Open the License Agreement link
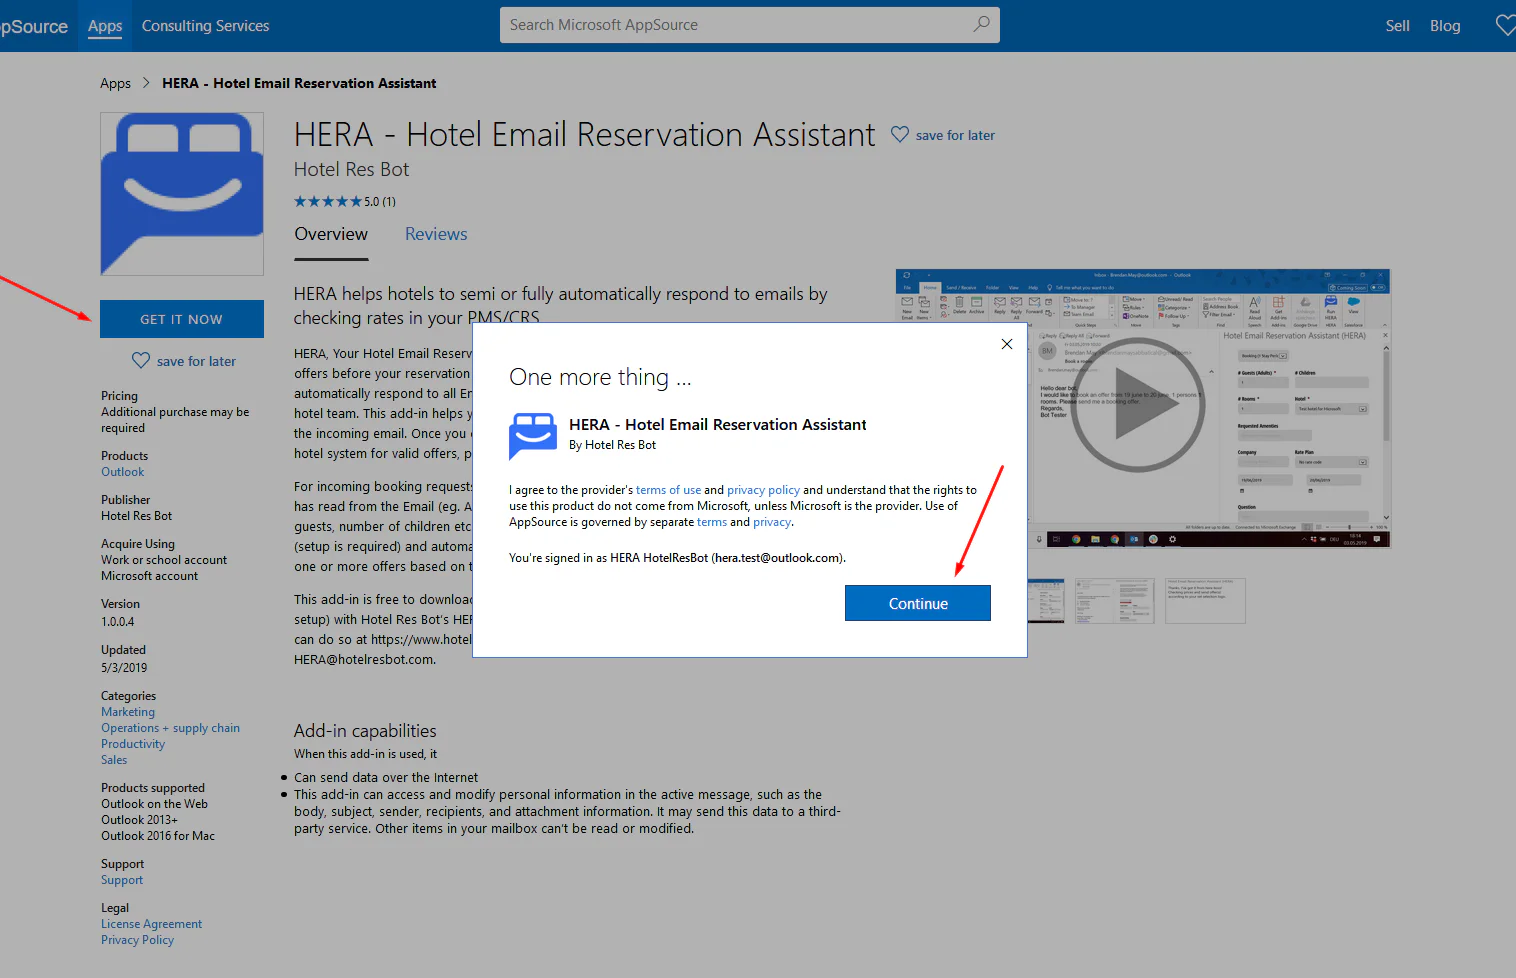Image resolution: width=1516 pixels, height=978 pixels. [x=151, y=924]
